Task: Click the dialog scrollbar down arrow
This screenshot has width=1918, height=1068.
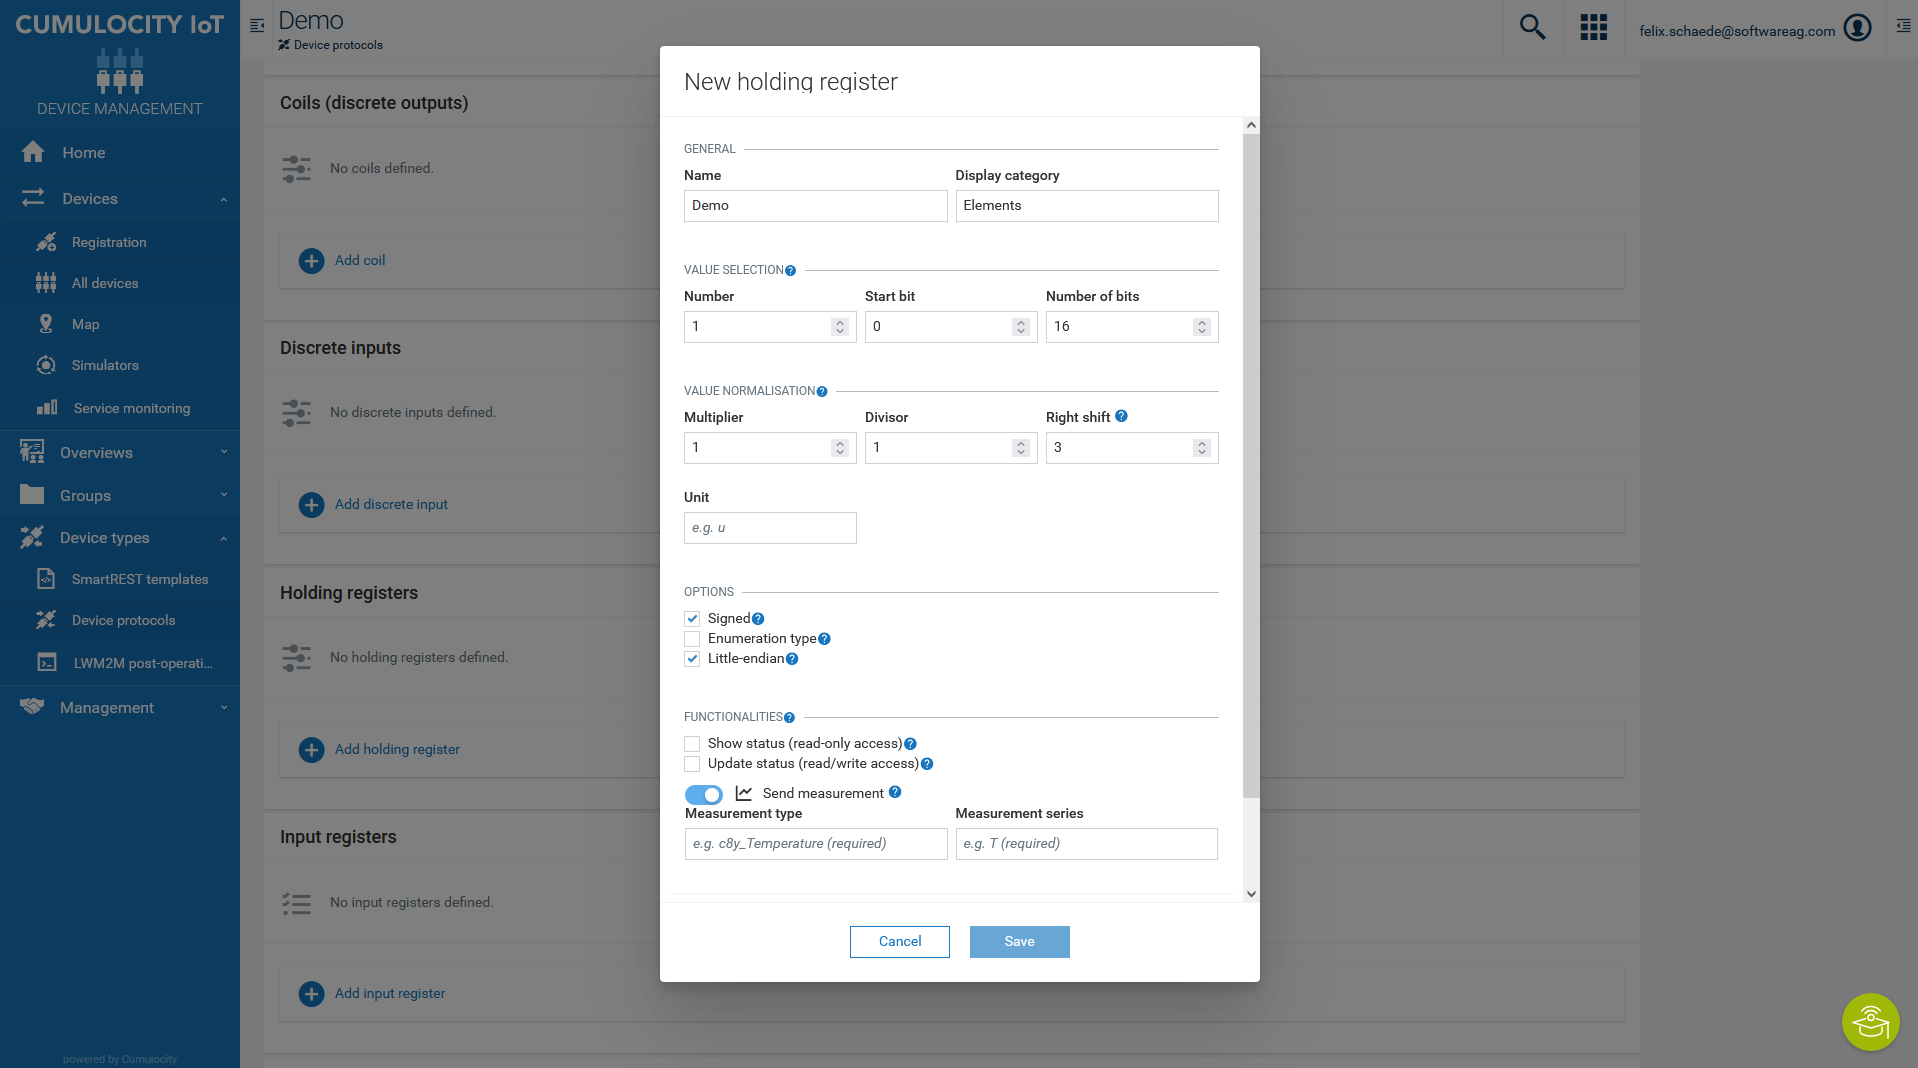Action: click(x=1251, y=894)
